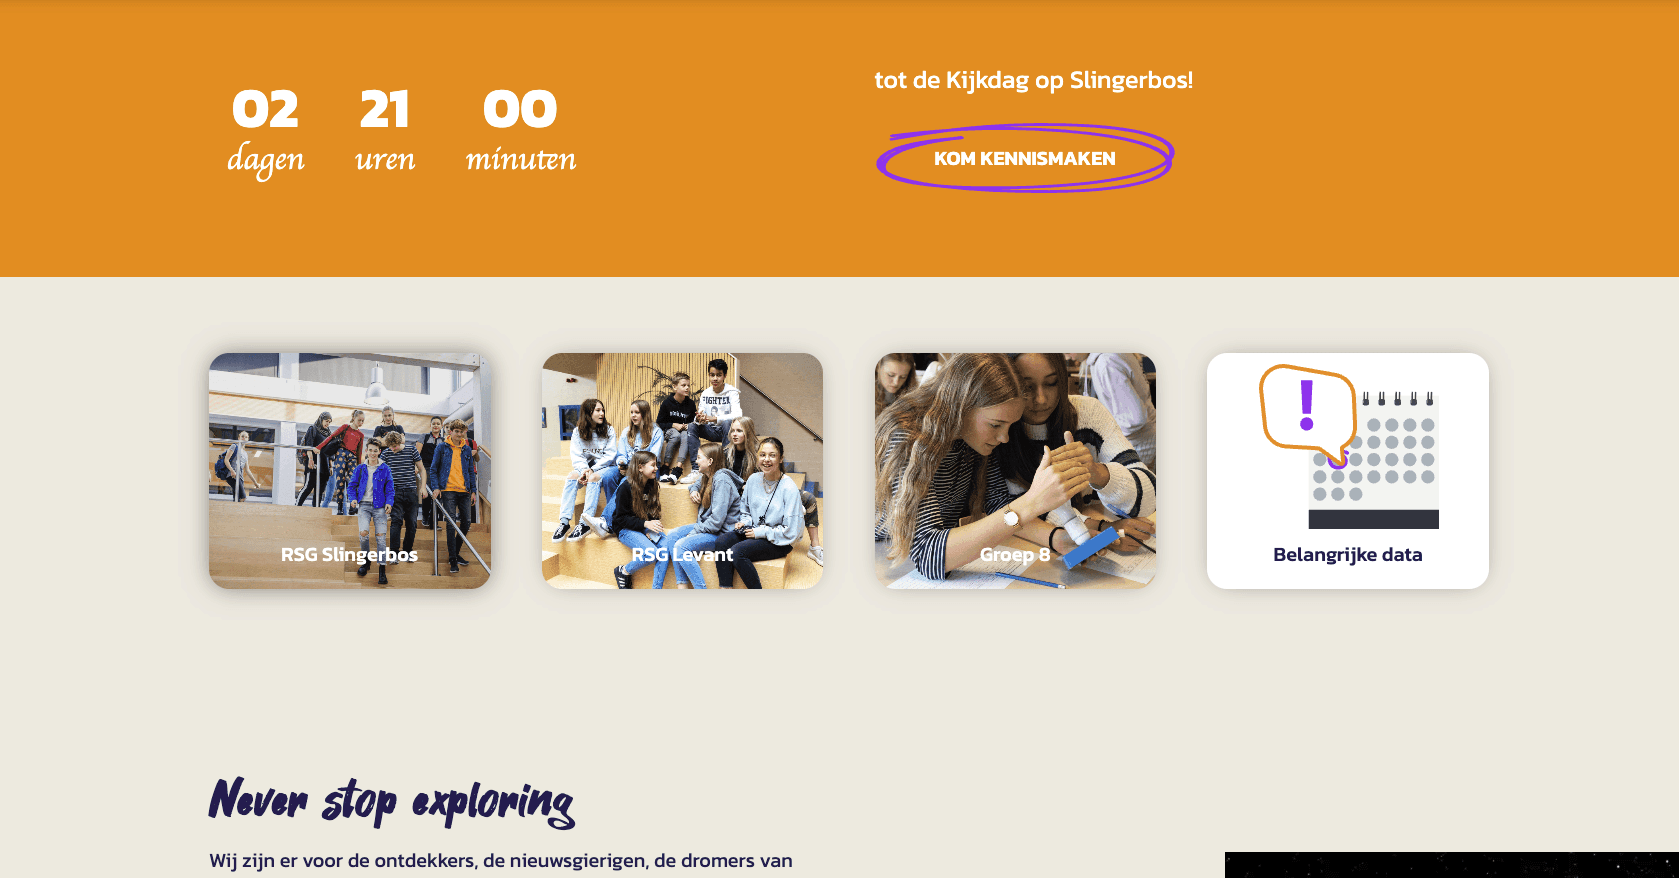This screenshot has height=878, width=1679.
Task: Click the 00 minutes countdown number
Action: click(520, 109)
